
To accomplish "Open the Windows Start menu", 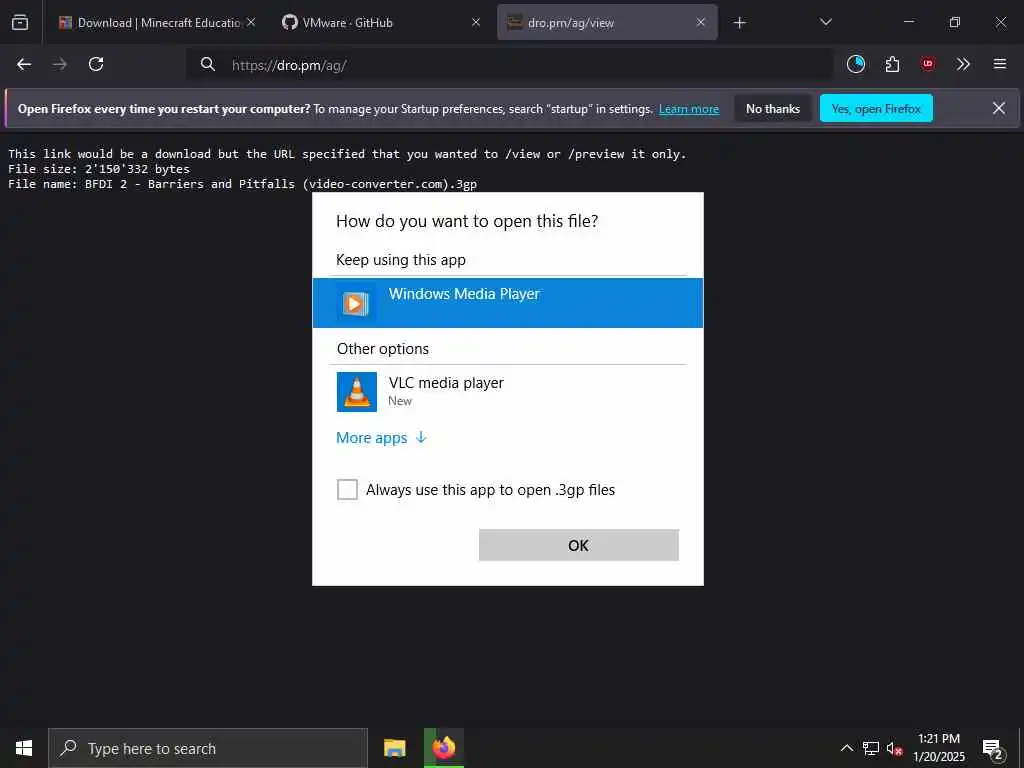I will [24, 748].
